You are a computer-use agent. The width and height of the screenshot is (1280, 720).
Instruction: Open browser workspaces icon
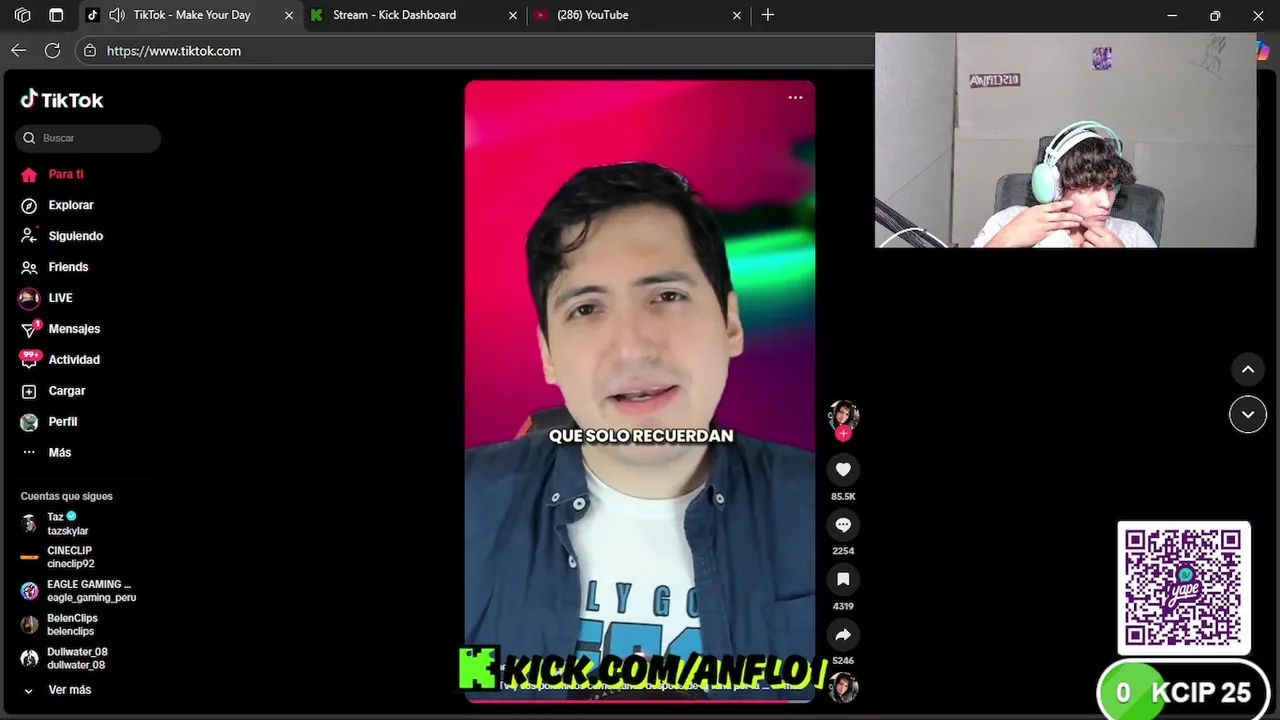click(x=23, y=15)
